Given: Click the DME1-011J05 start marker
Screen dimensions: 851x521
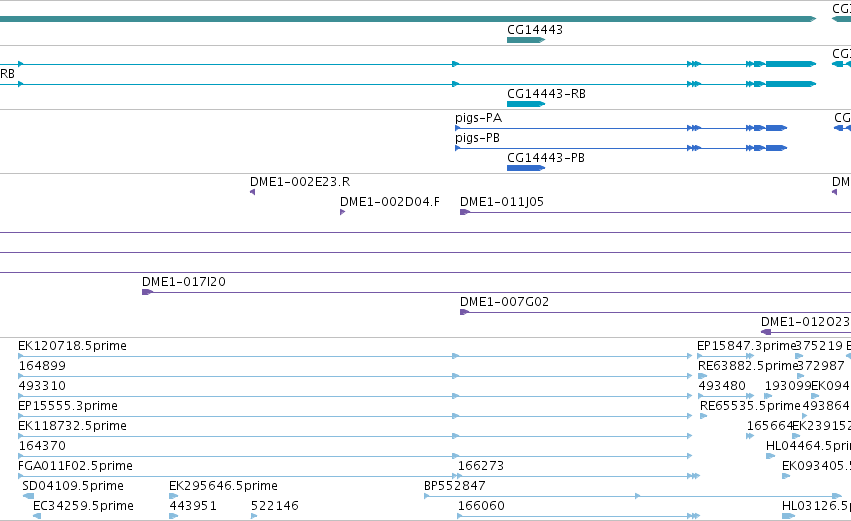Looking at the screenshot, I should click(x=465, y=212).
